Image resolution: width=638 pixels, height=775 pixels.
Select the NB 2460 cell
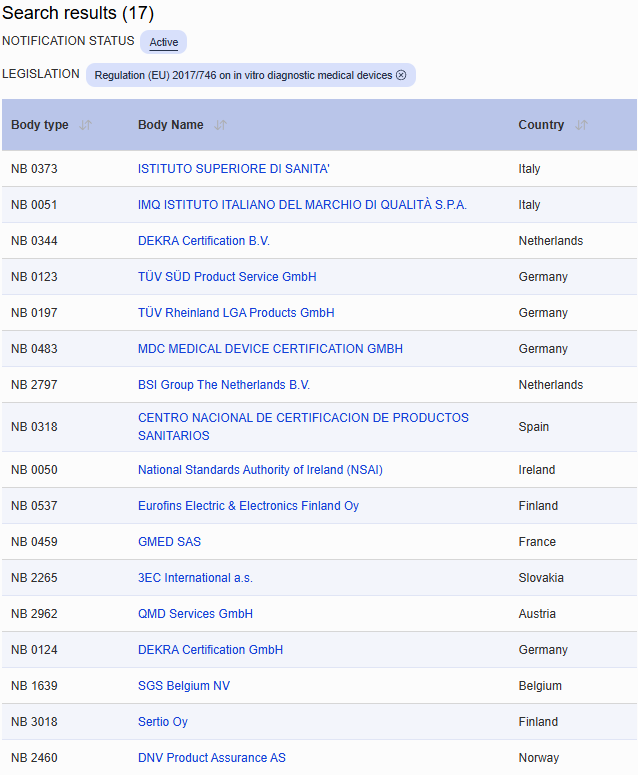click(x=34, y=758)
